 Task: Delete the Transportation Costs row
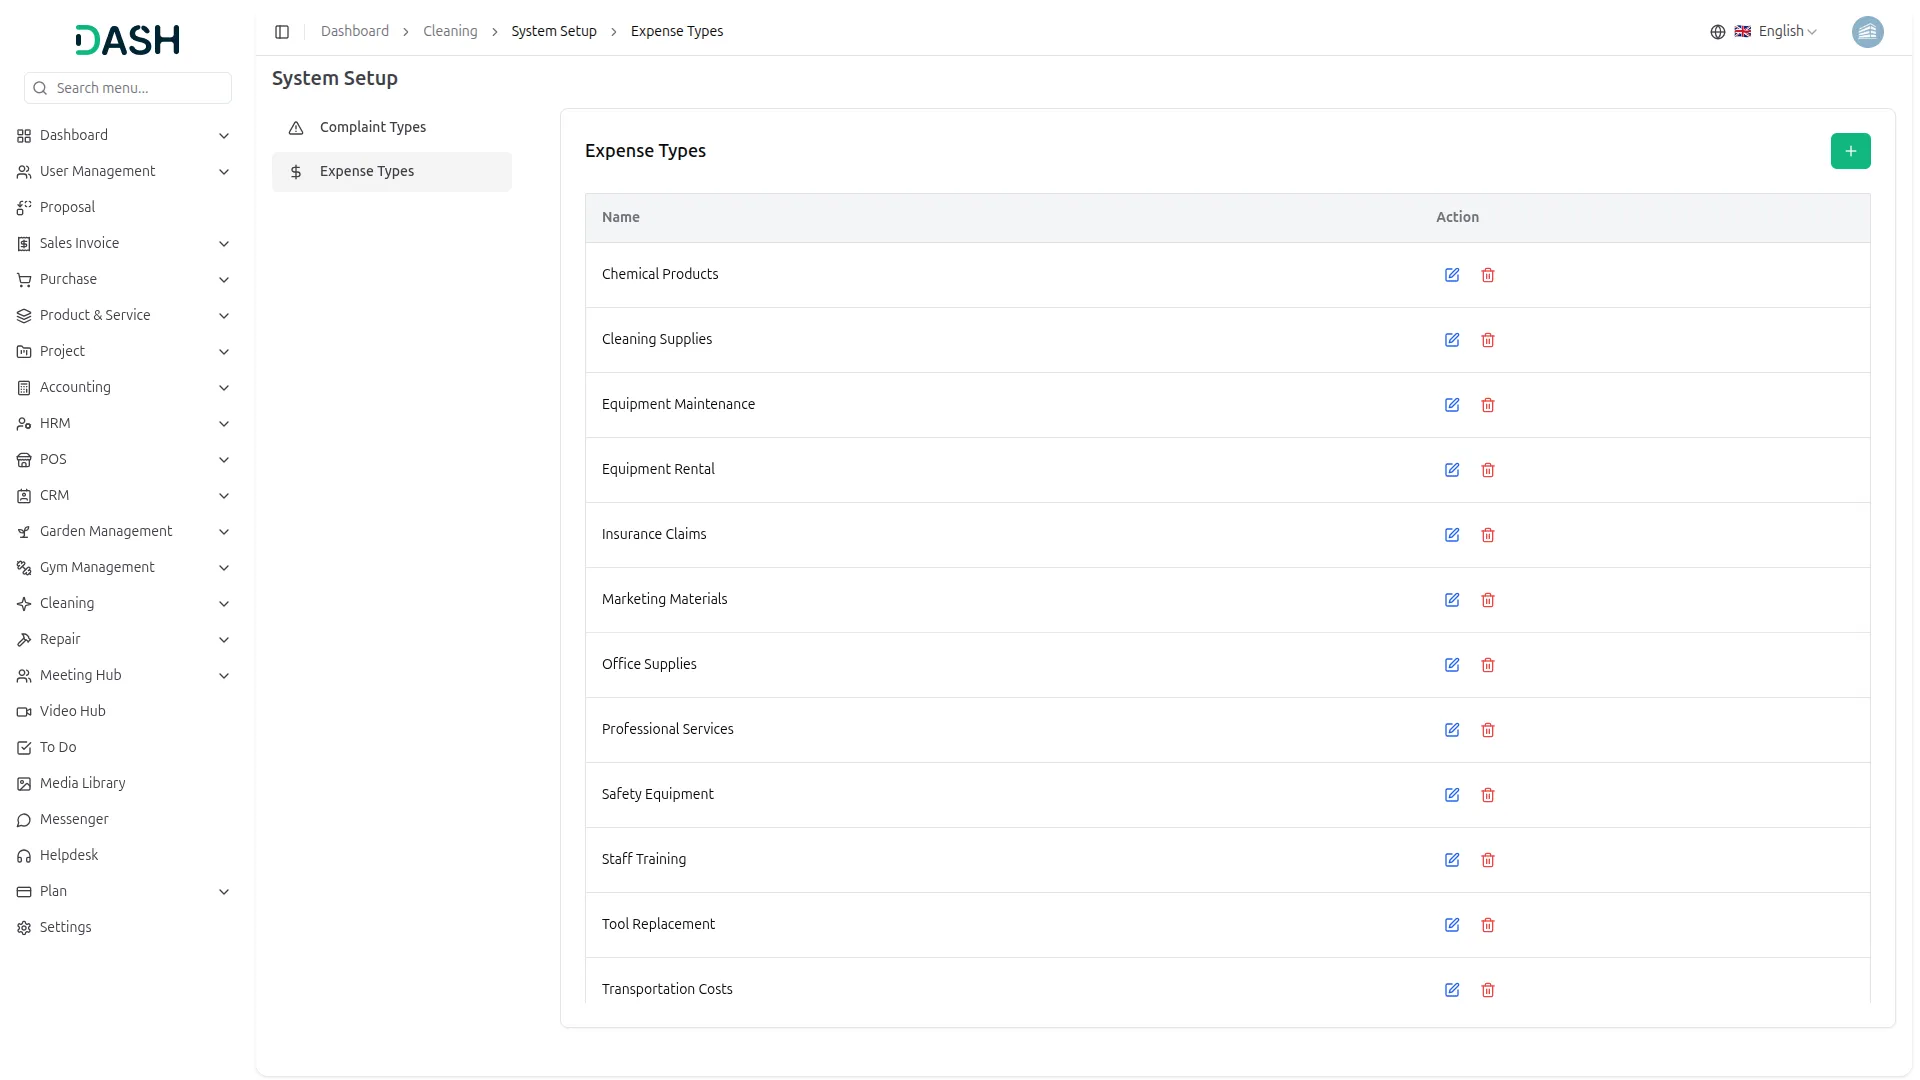(1488, 990)
